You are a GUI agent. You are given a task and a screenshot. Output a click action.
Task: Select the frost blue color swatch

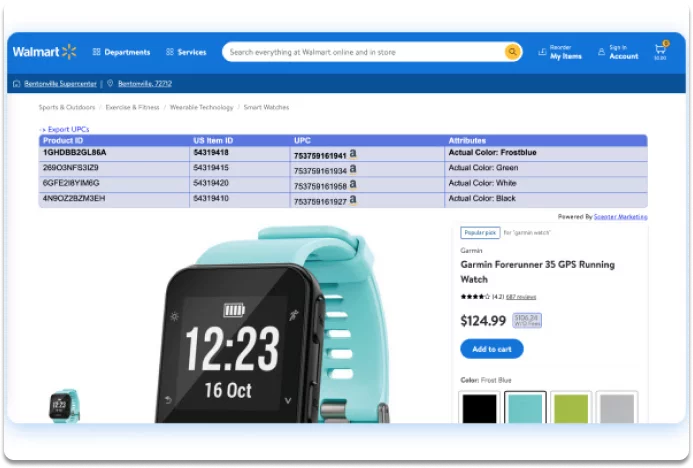tap(525, 407)
